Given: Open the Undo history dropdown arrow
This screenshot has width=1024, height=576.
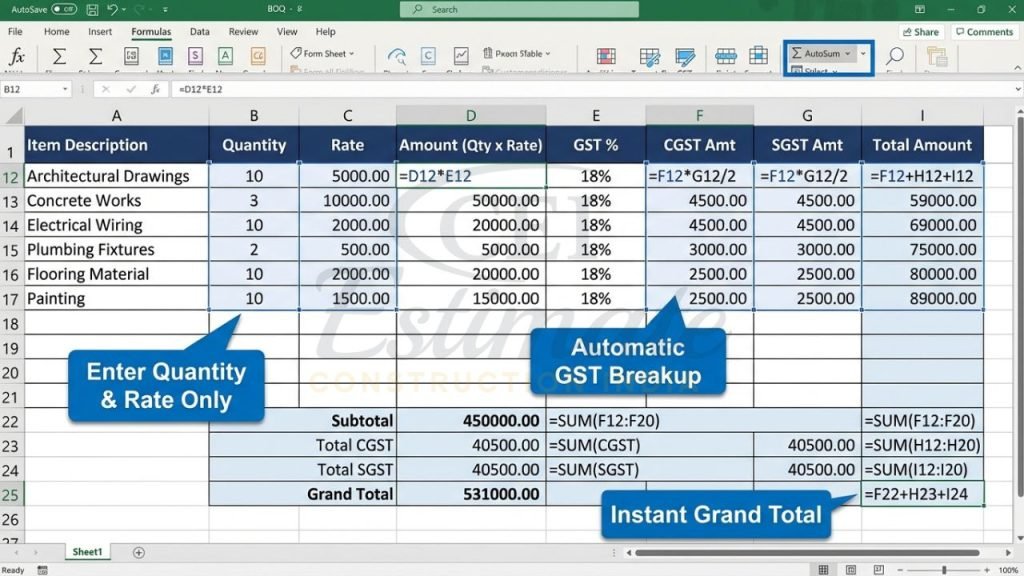Looking at the screenshot, I should (123, 10).
